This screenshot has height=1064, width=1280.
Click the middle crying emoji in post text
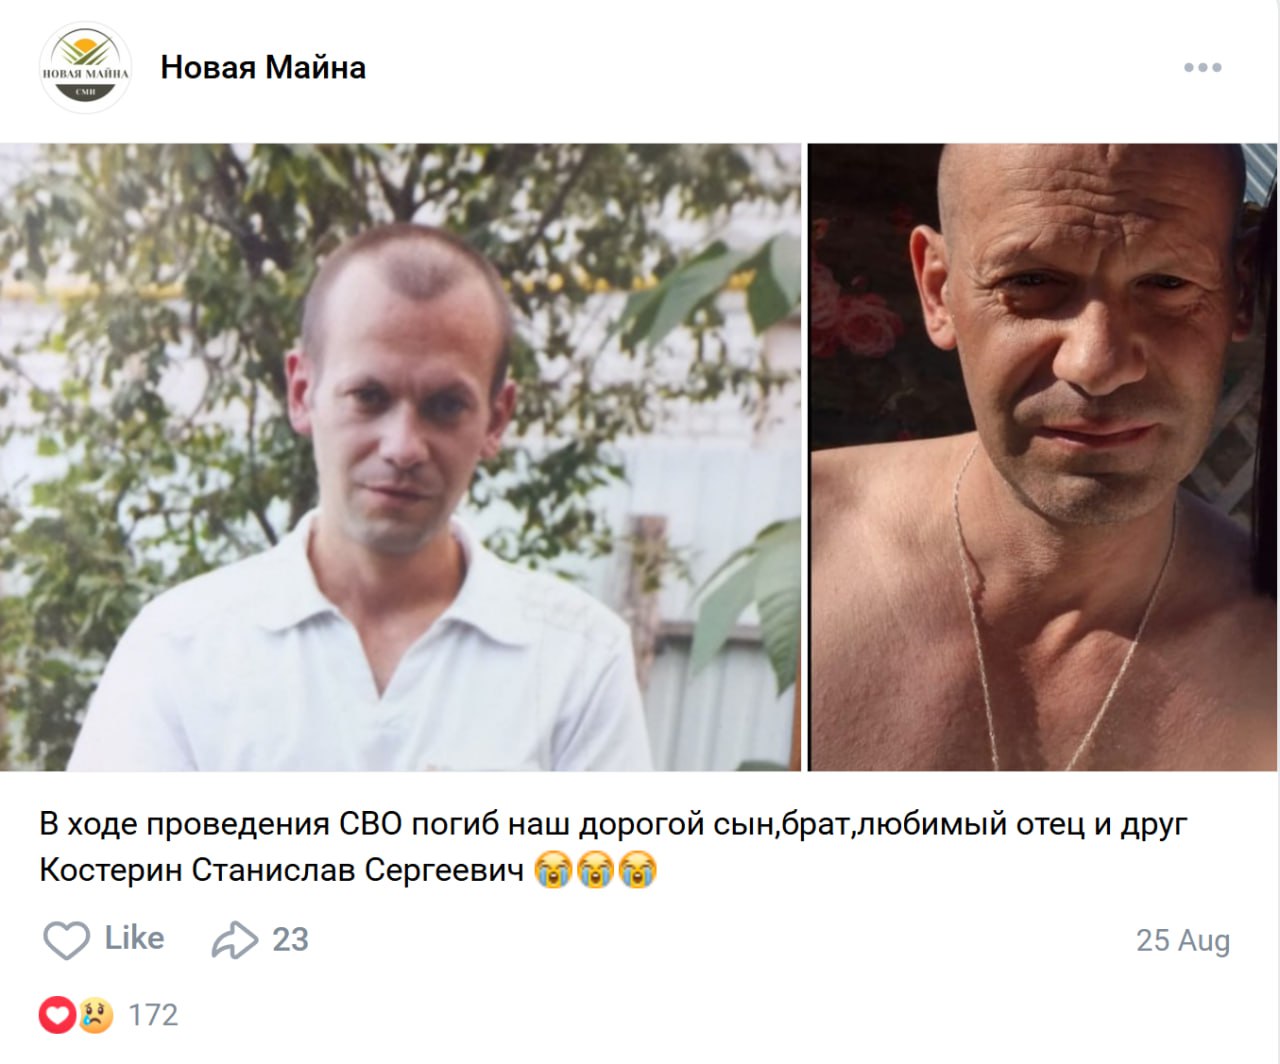pos(595,870)
